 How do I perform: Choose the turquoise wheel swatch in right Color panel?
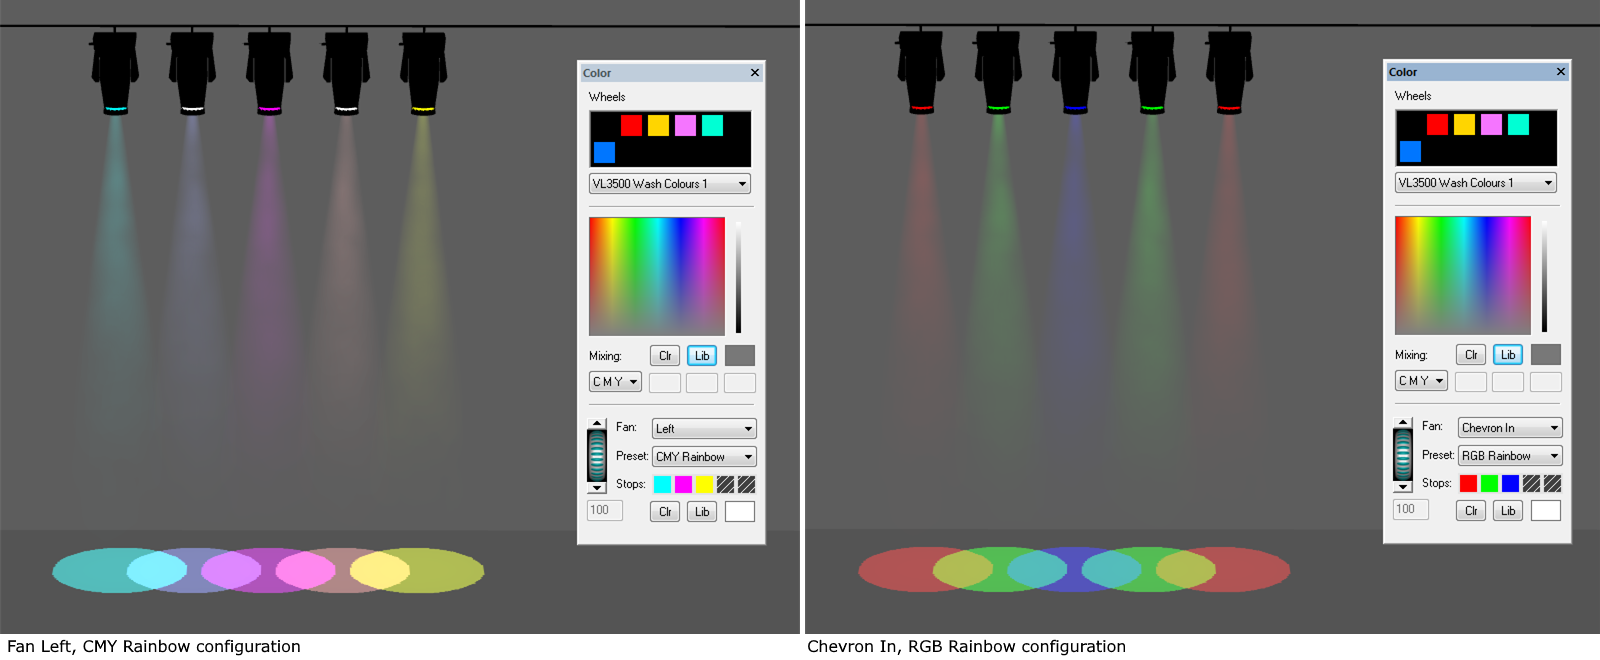[x=1518, y=124]
